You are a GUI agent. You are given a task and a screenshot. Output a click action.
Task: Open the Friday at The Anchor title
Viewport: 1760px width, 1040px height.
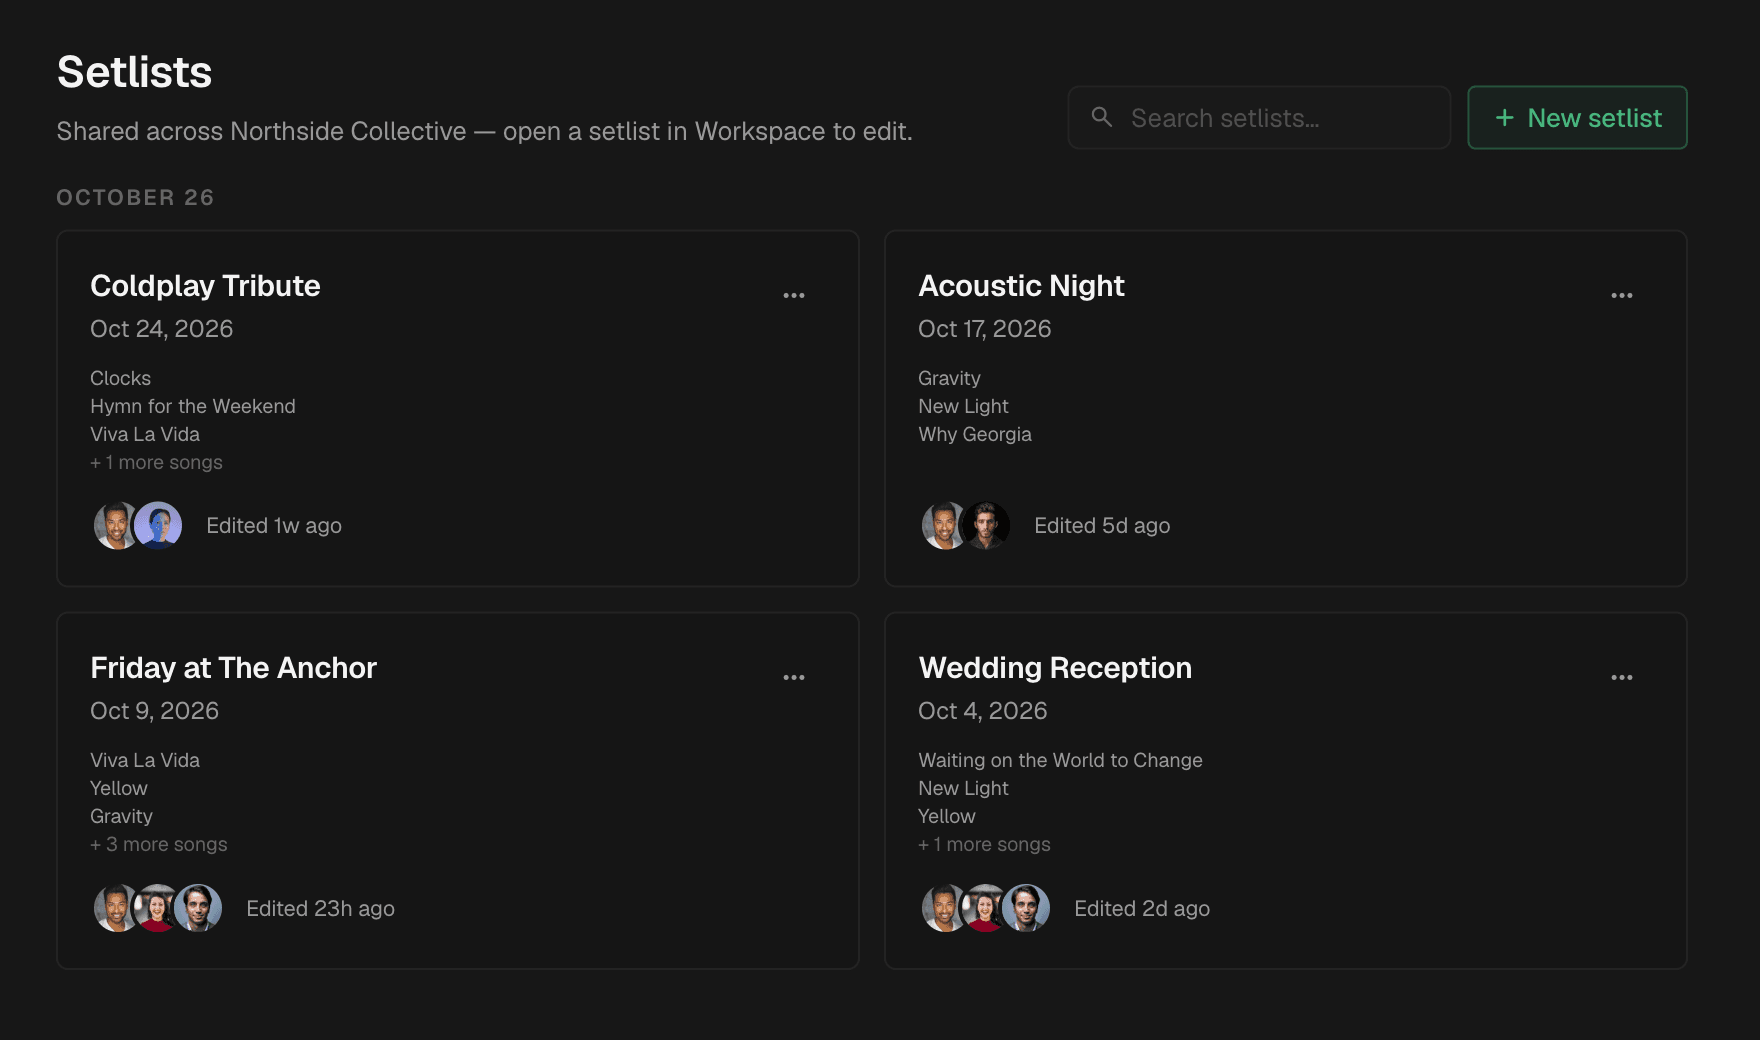coord(233,668)
